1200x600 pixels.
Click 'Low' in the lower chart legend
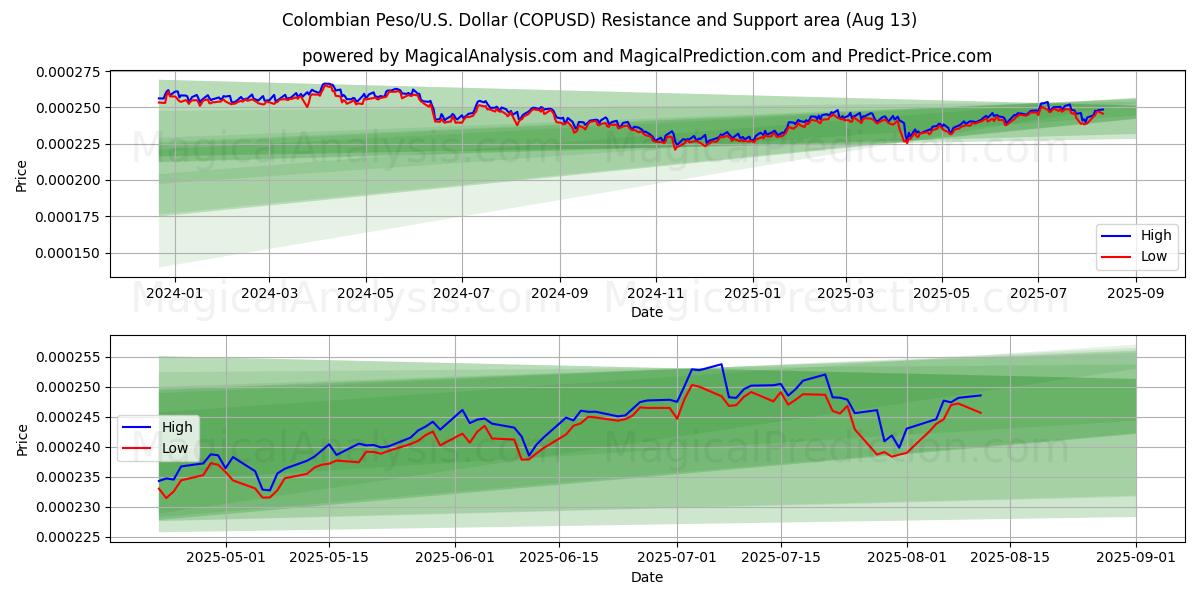tap(175, 447)
